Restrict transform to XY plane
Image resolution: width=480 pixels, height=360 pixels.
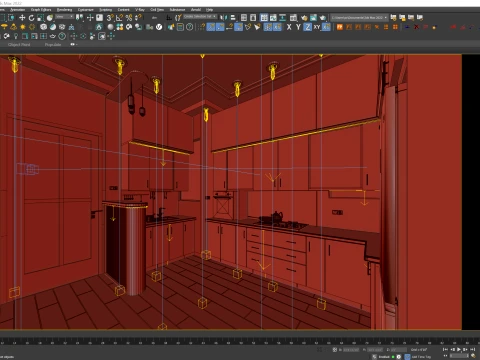pos(317,27)
